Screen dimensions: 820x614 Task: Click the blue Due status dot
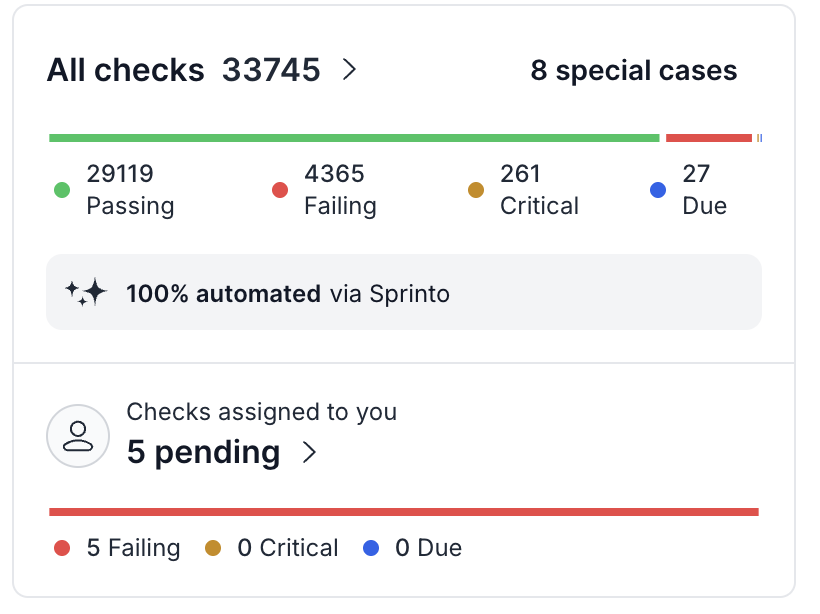pyautogui.click(x=658, y=190)
